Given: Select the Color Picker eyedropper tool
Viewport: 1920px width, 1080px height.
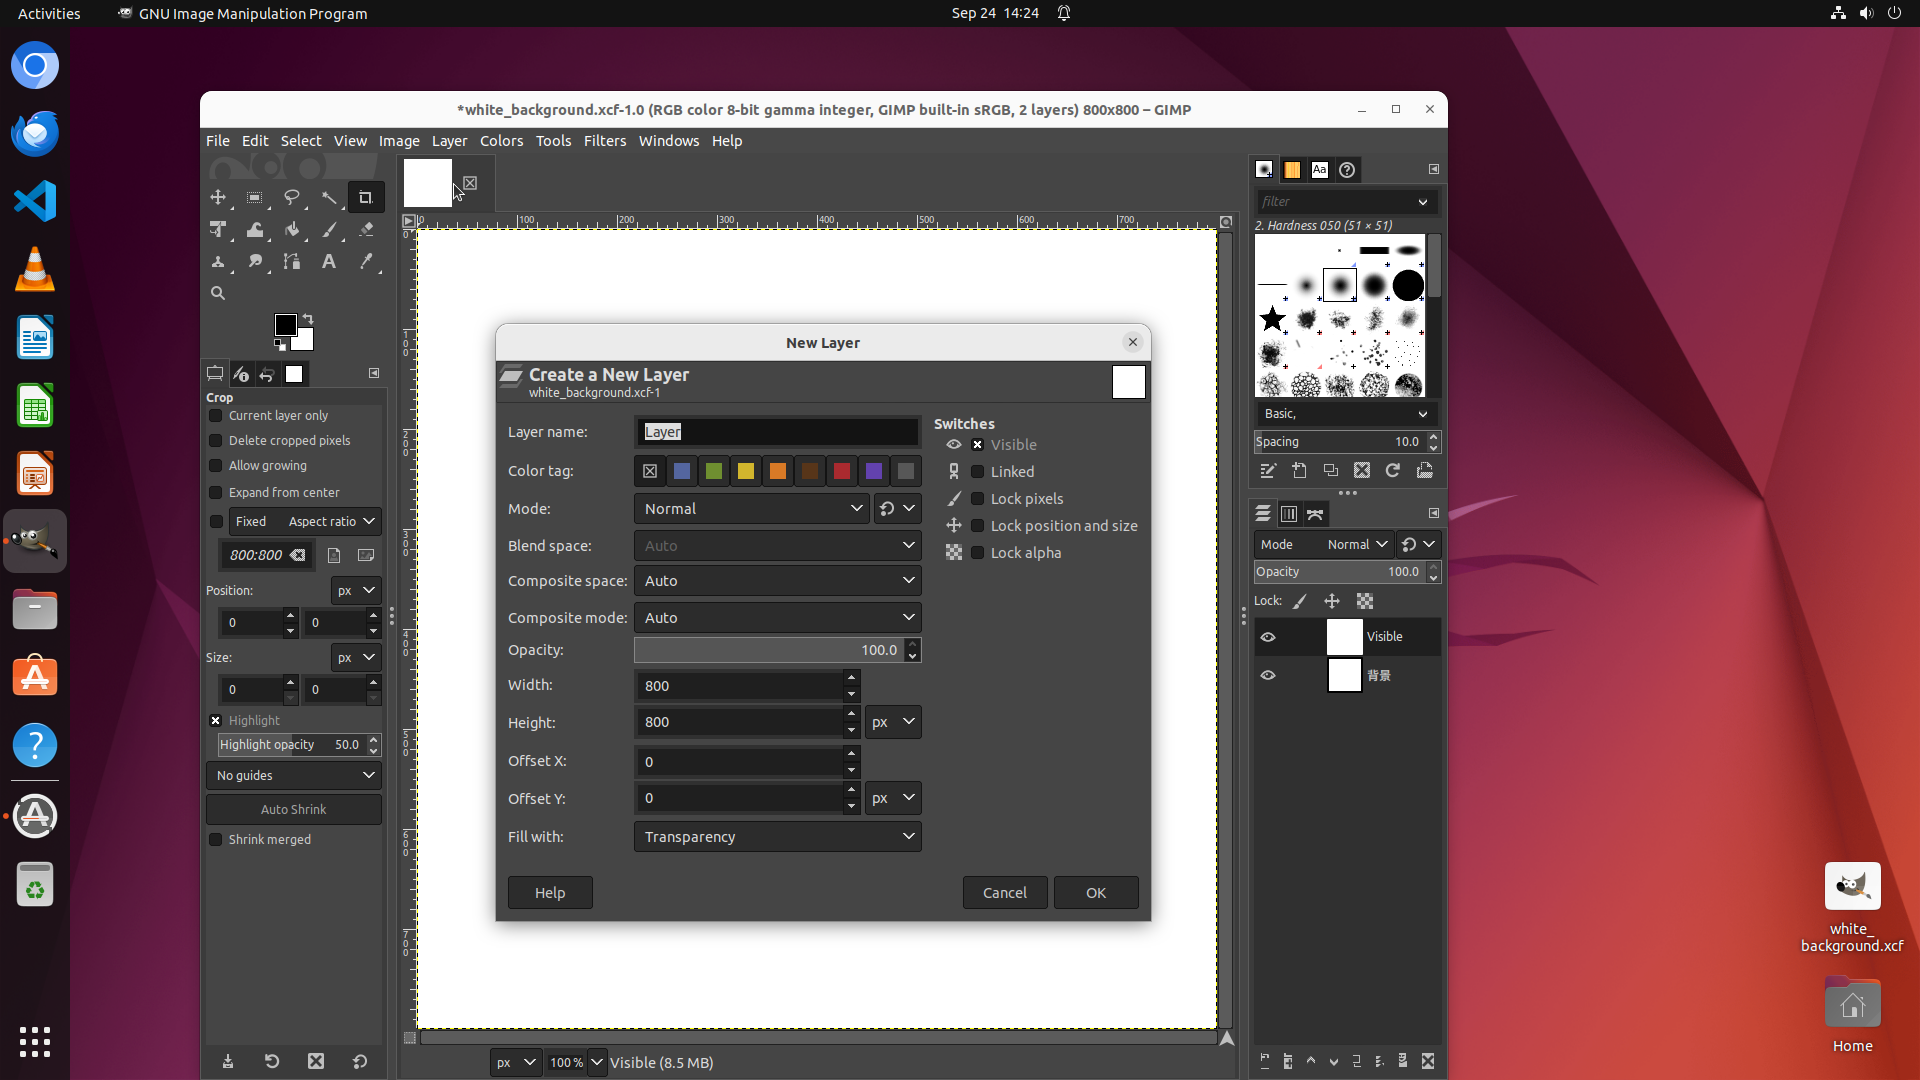Looking at the screenshot, I should tap(366, 262).
